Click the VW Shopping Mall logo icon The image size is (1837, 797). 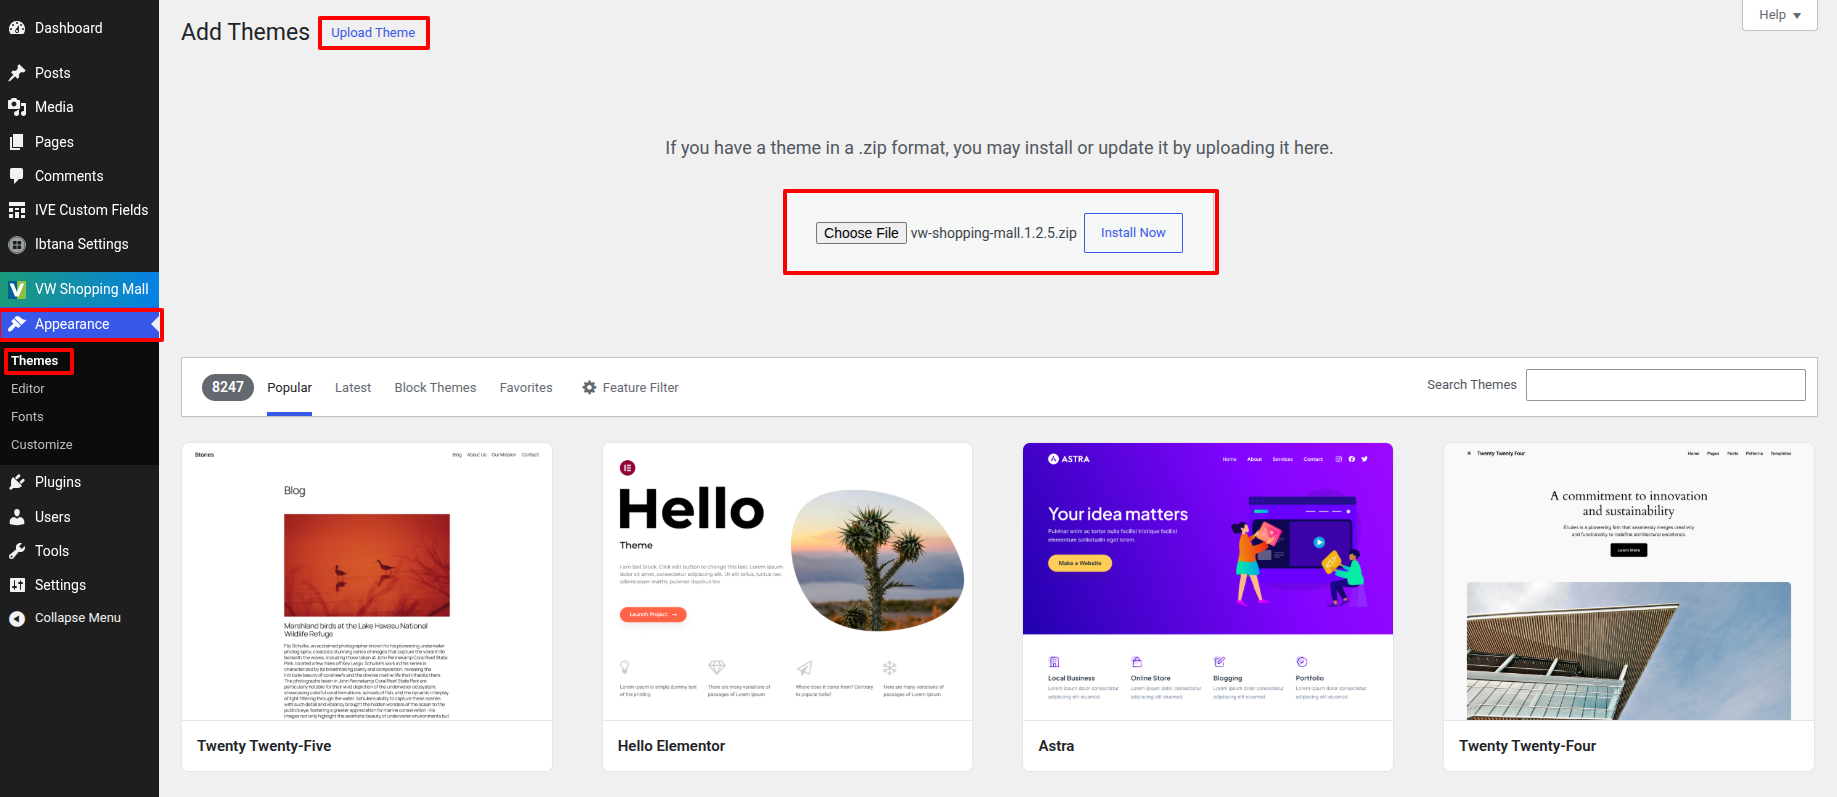[17, 289]
